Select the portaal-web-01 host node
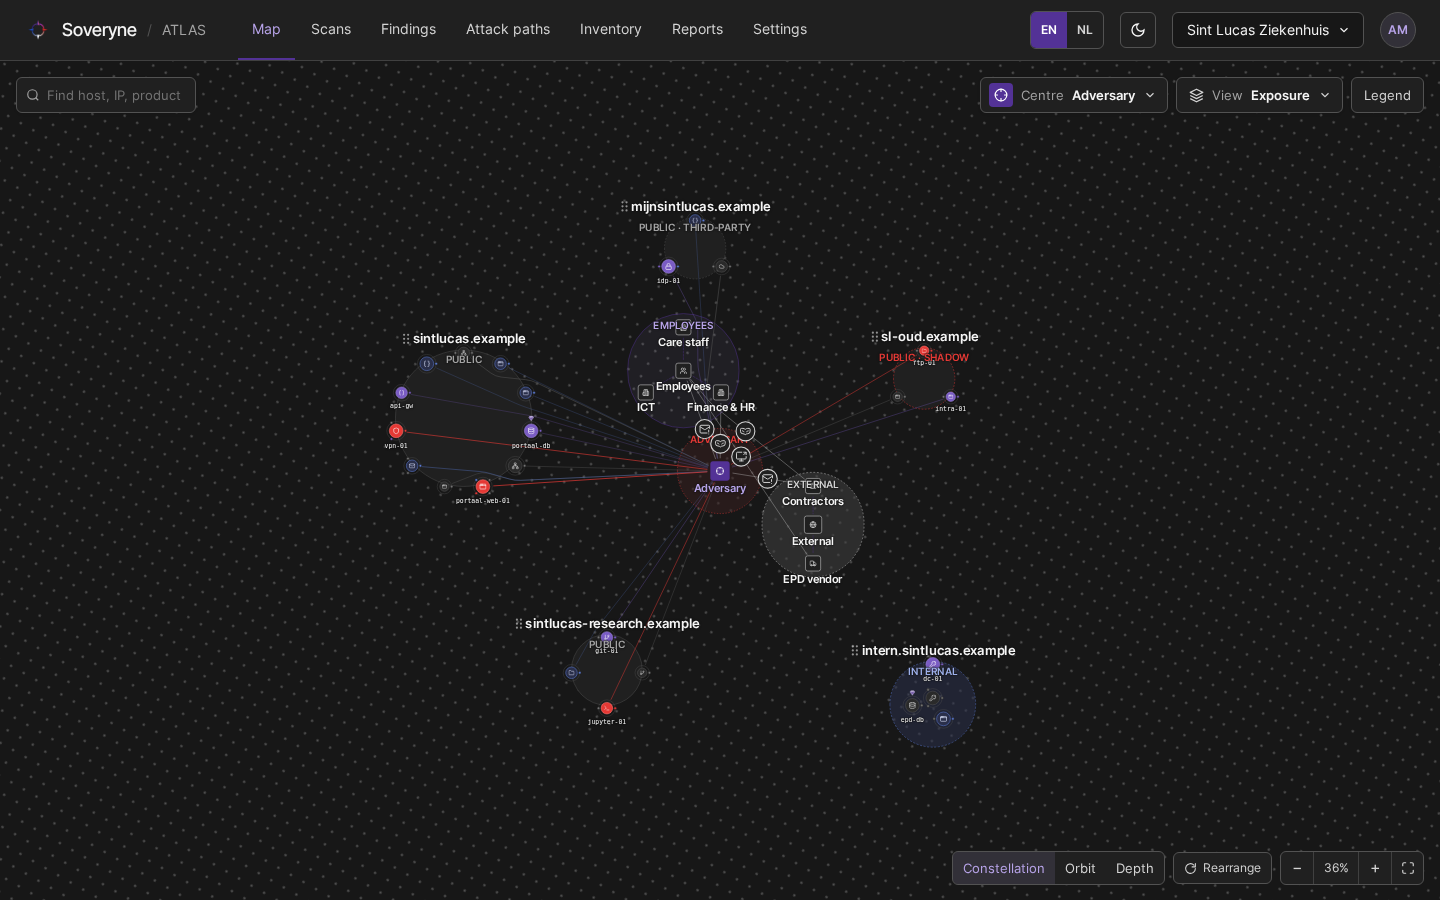Screen dimensions: 1440x900 pos(483,487)
